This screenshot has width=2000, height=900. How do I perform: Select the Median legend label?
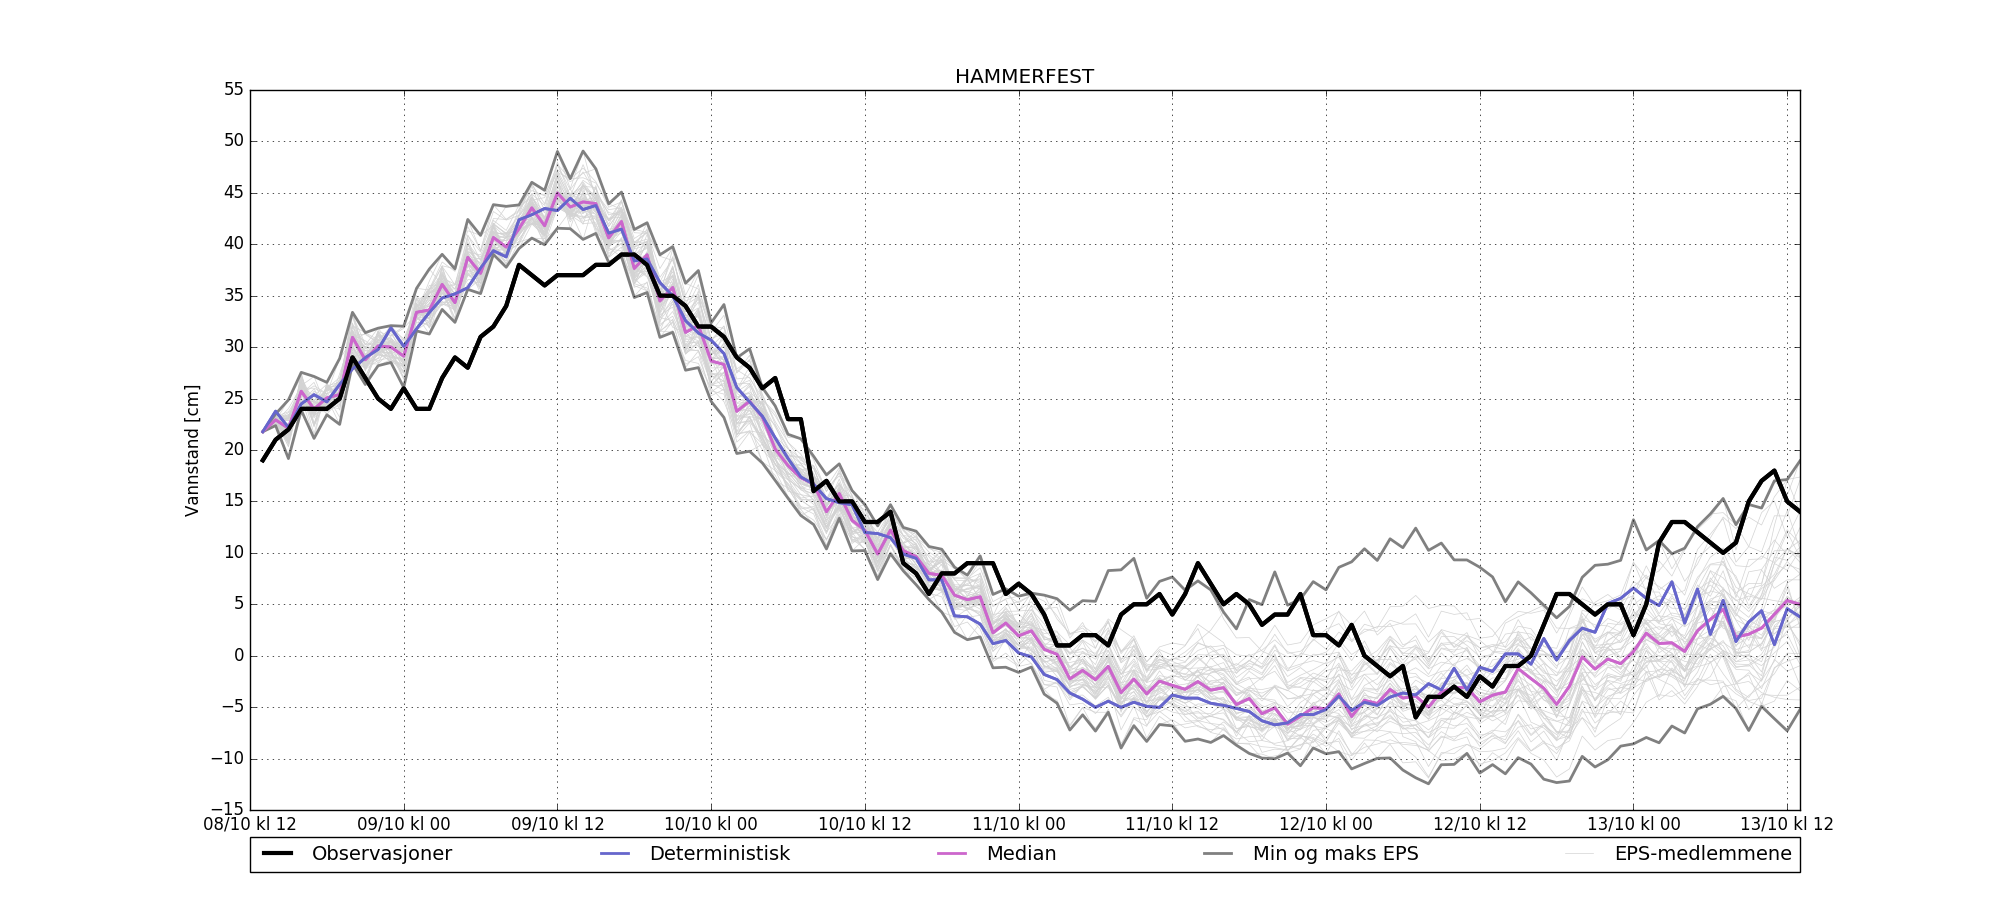[1021, 854]
